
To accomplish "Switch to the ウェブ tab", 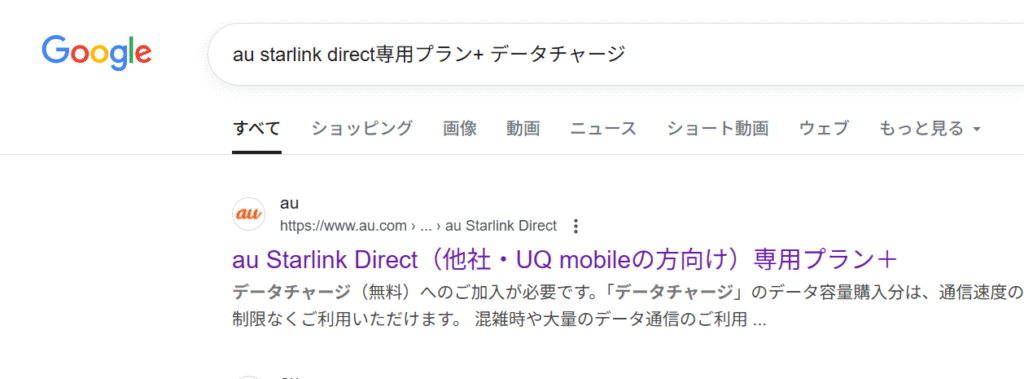I will click(x=824, y=129).
